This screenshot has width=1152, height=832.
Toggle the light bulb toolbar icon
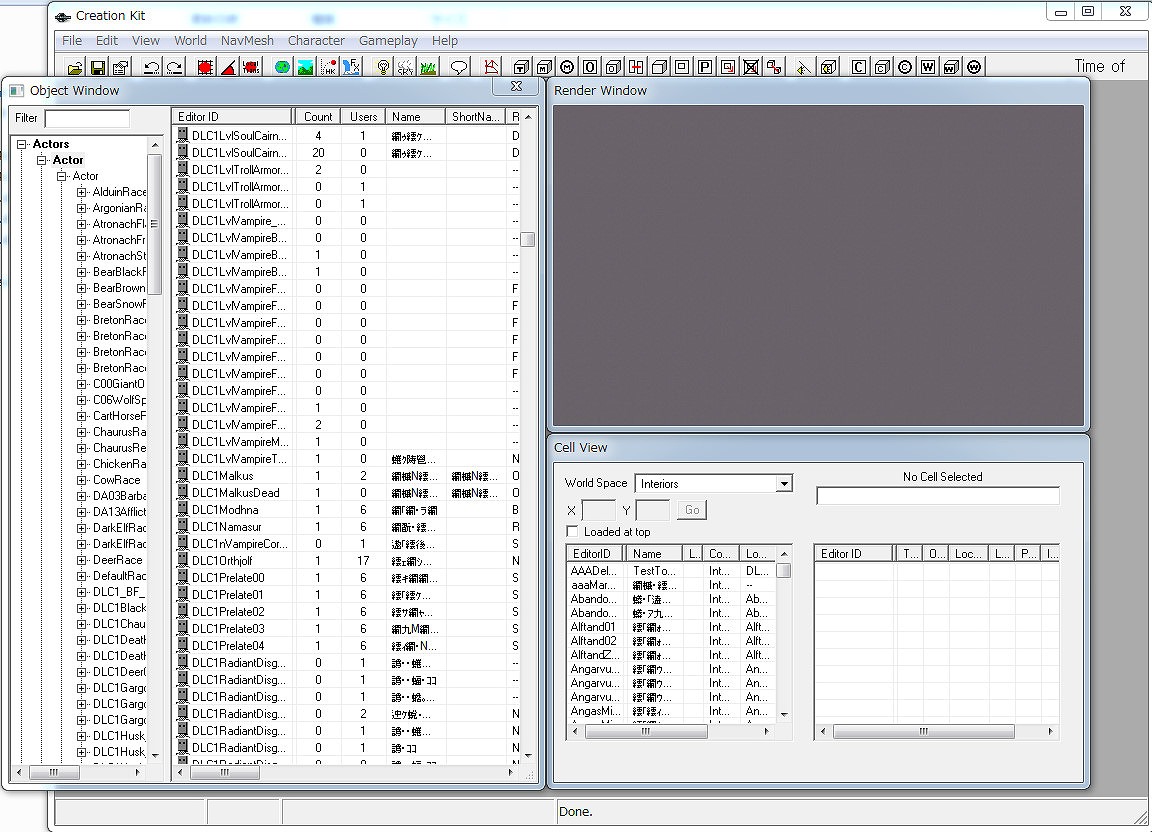coord(383,68)
